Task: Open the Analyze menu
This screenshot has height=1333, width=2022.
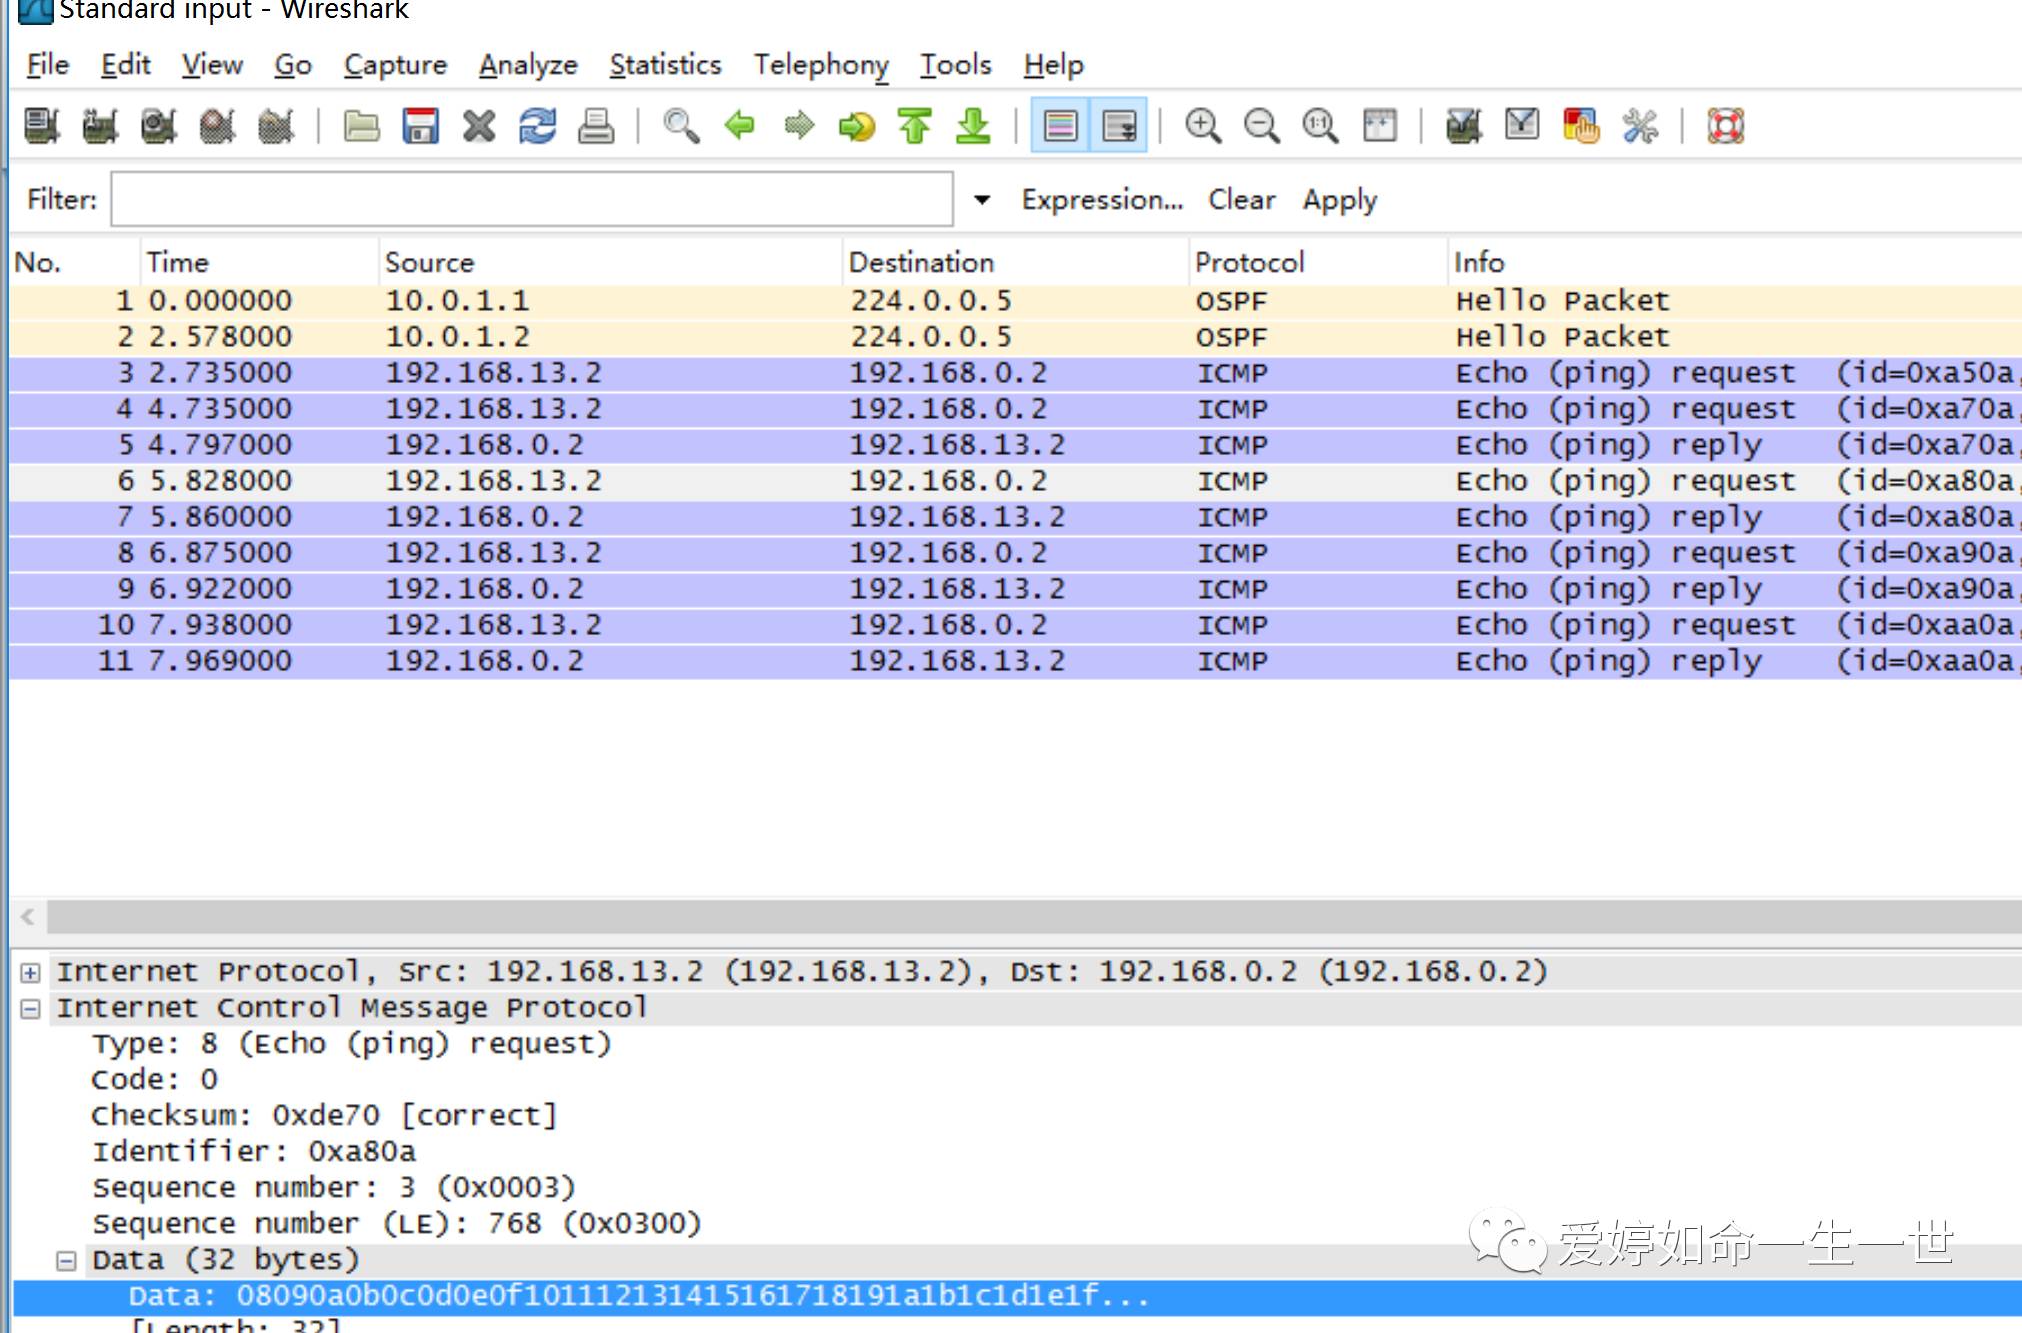Action: click(x=528, y=65)
